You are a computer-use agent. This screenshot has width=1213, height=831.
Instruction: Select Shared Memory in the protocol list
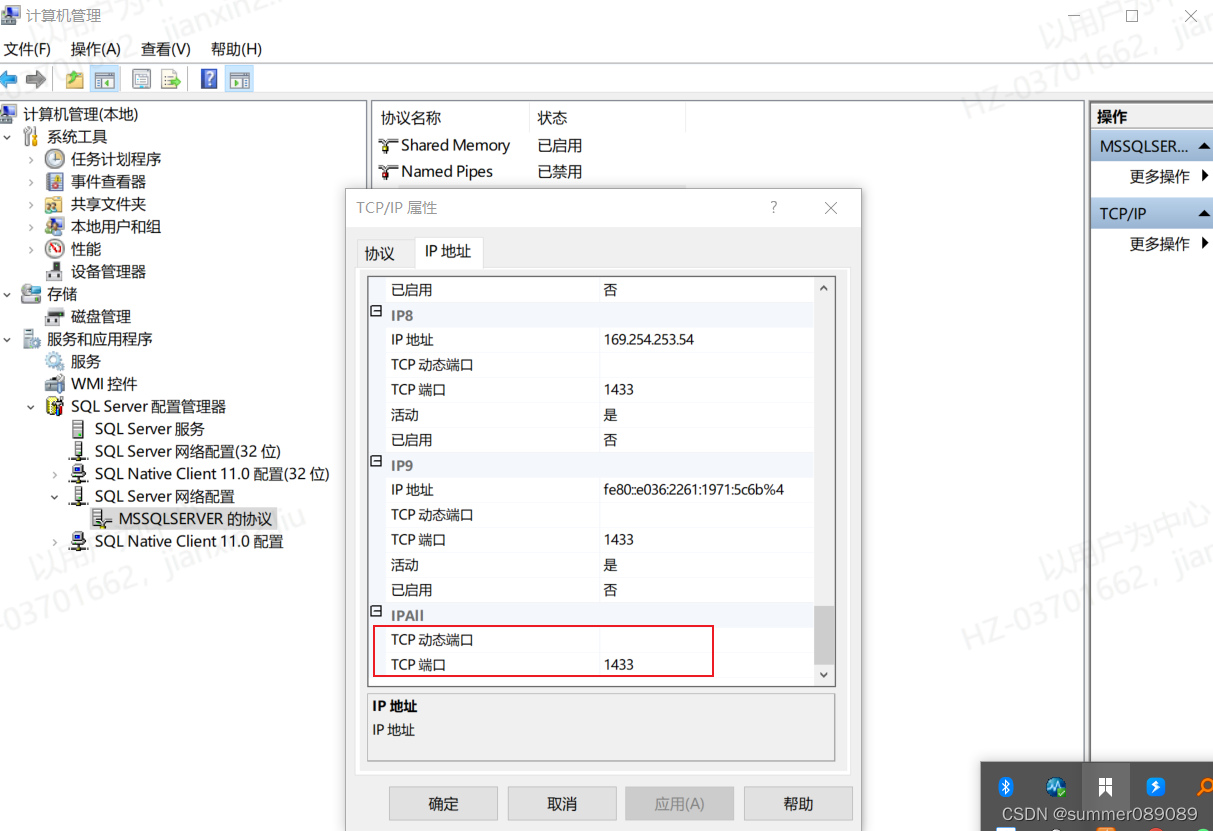pyautogui.click(x=454, y=145)
